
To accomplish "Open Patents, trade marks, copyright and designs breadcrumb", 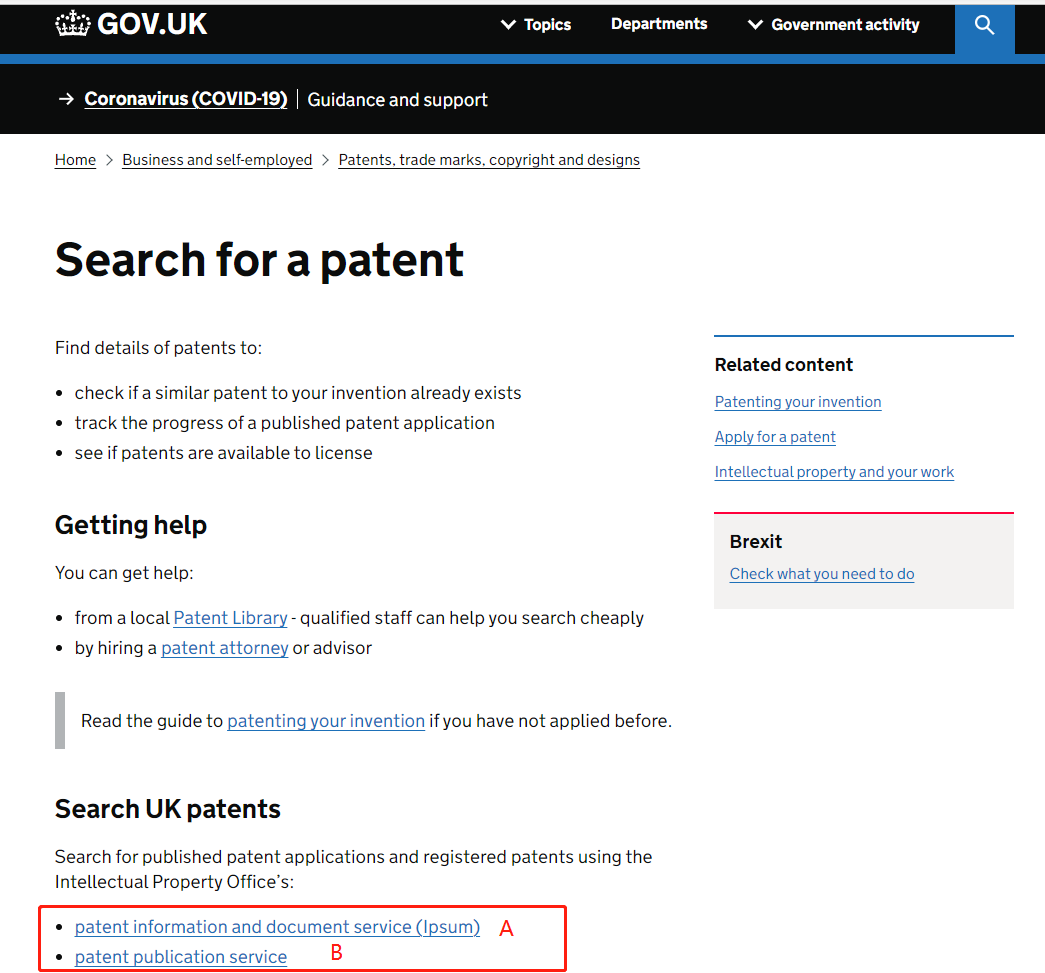I will 489,160.
